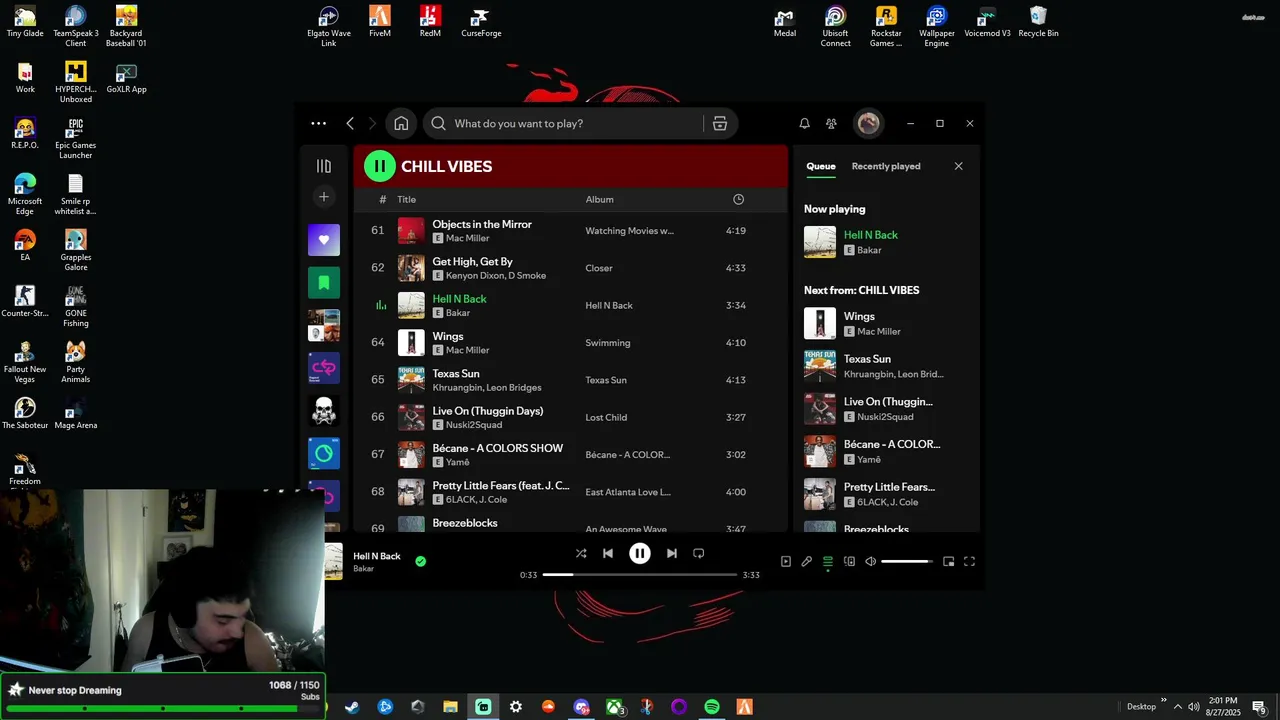Image resolution: width=1280 pixels, height=720 pixels.
Task: Toggle shuffle in the player bar
Action: [581, 553]
